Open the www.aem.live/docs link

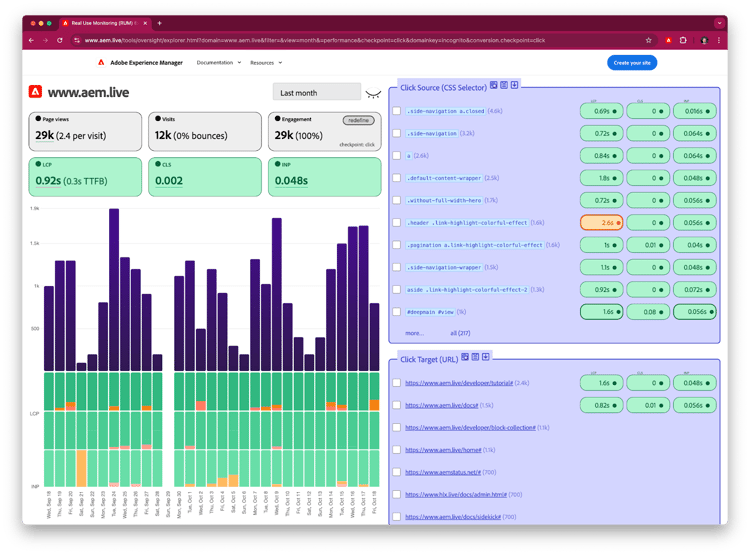tap(441, 406)
